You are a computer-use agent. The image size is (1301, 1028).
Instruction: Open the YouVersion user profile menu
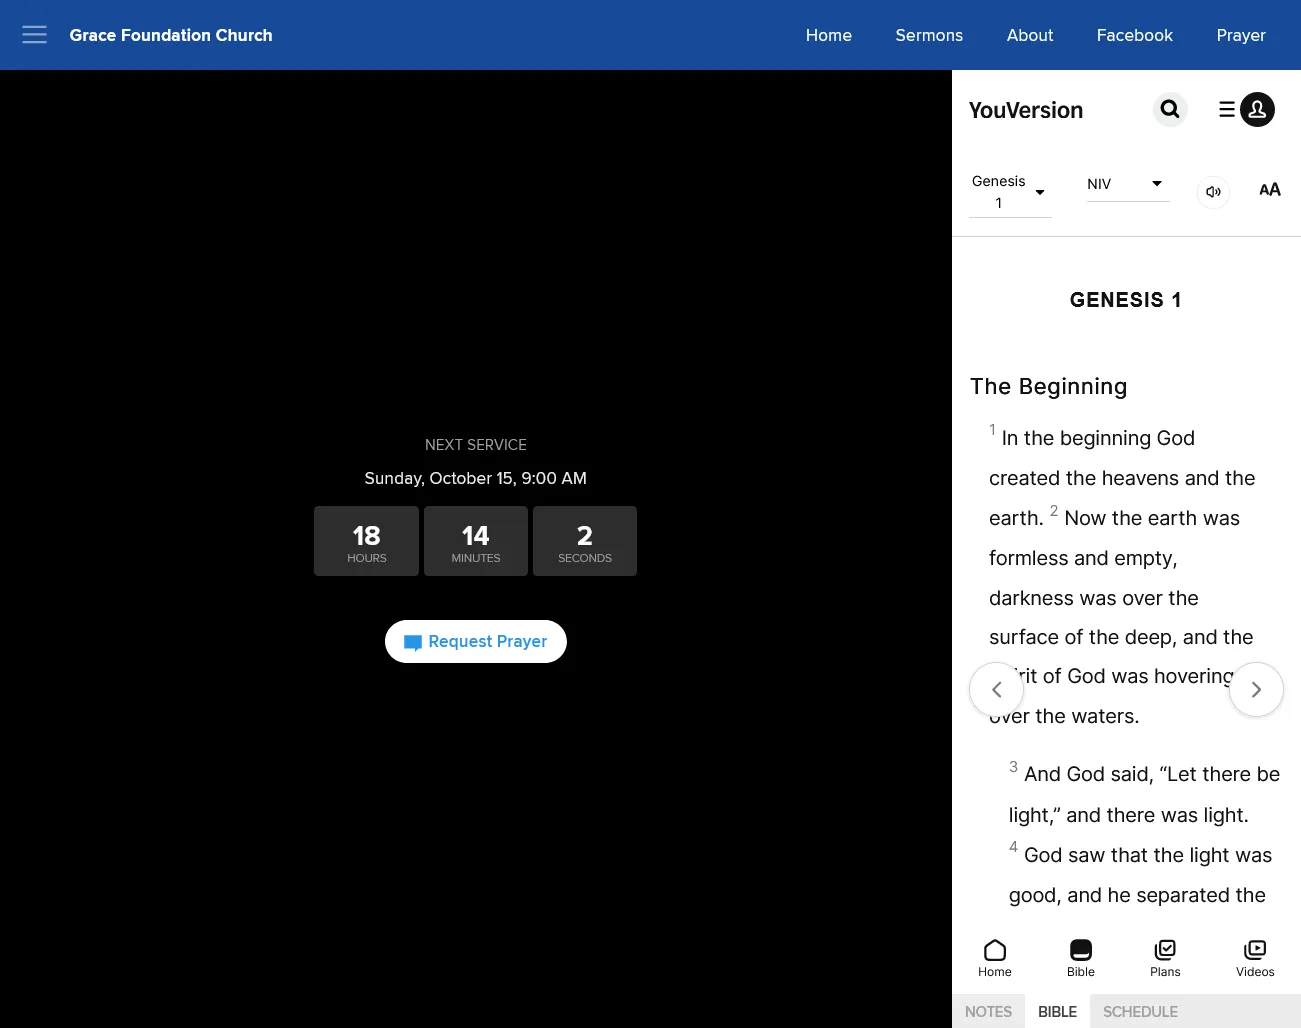(1256, 109)
